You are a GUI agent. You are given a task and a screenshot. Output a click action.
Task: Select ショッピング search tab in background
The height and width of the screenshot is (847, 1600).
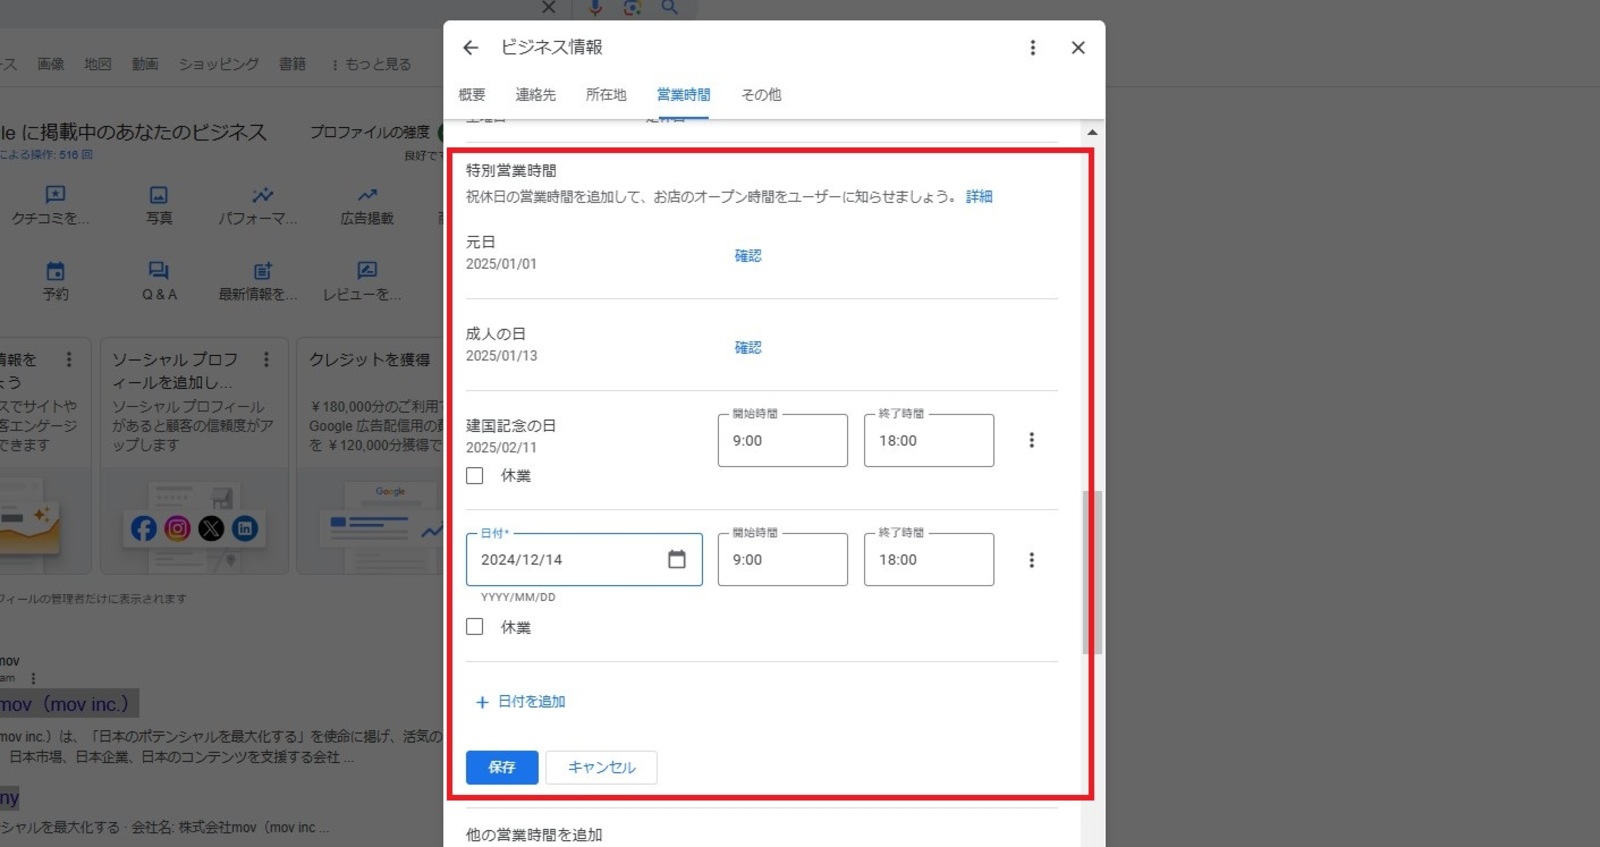pos(219,64)
